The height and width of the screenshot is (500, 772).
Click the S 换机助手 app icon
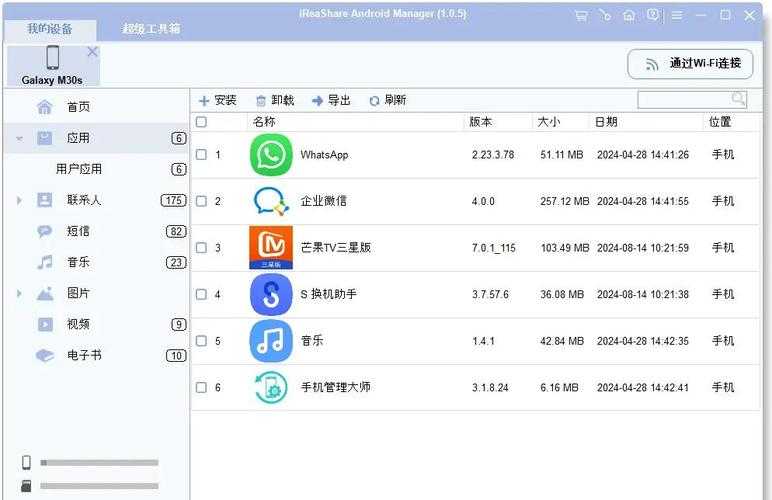271,294
